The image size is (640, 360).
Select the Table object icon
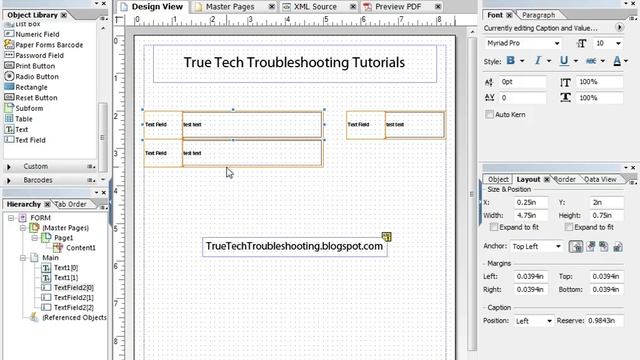click(x=9, y=119)
